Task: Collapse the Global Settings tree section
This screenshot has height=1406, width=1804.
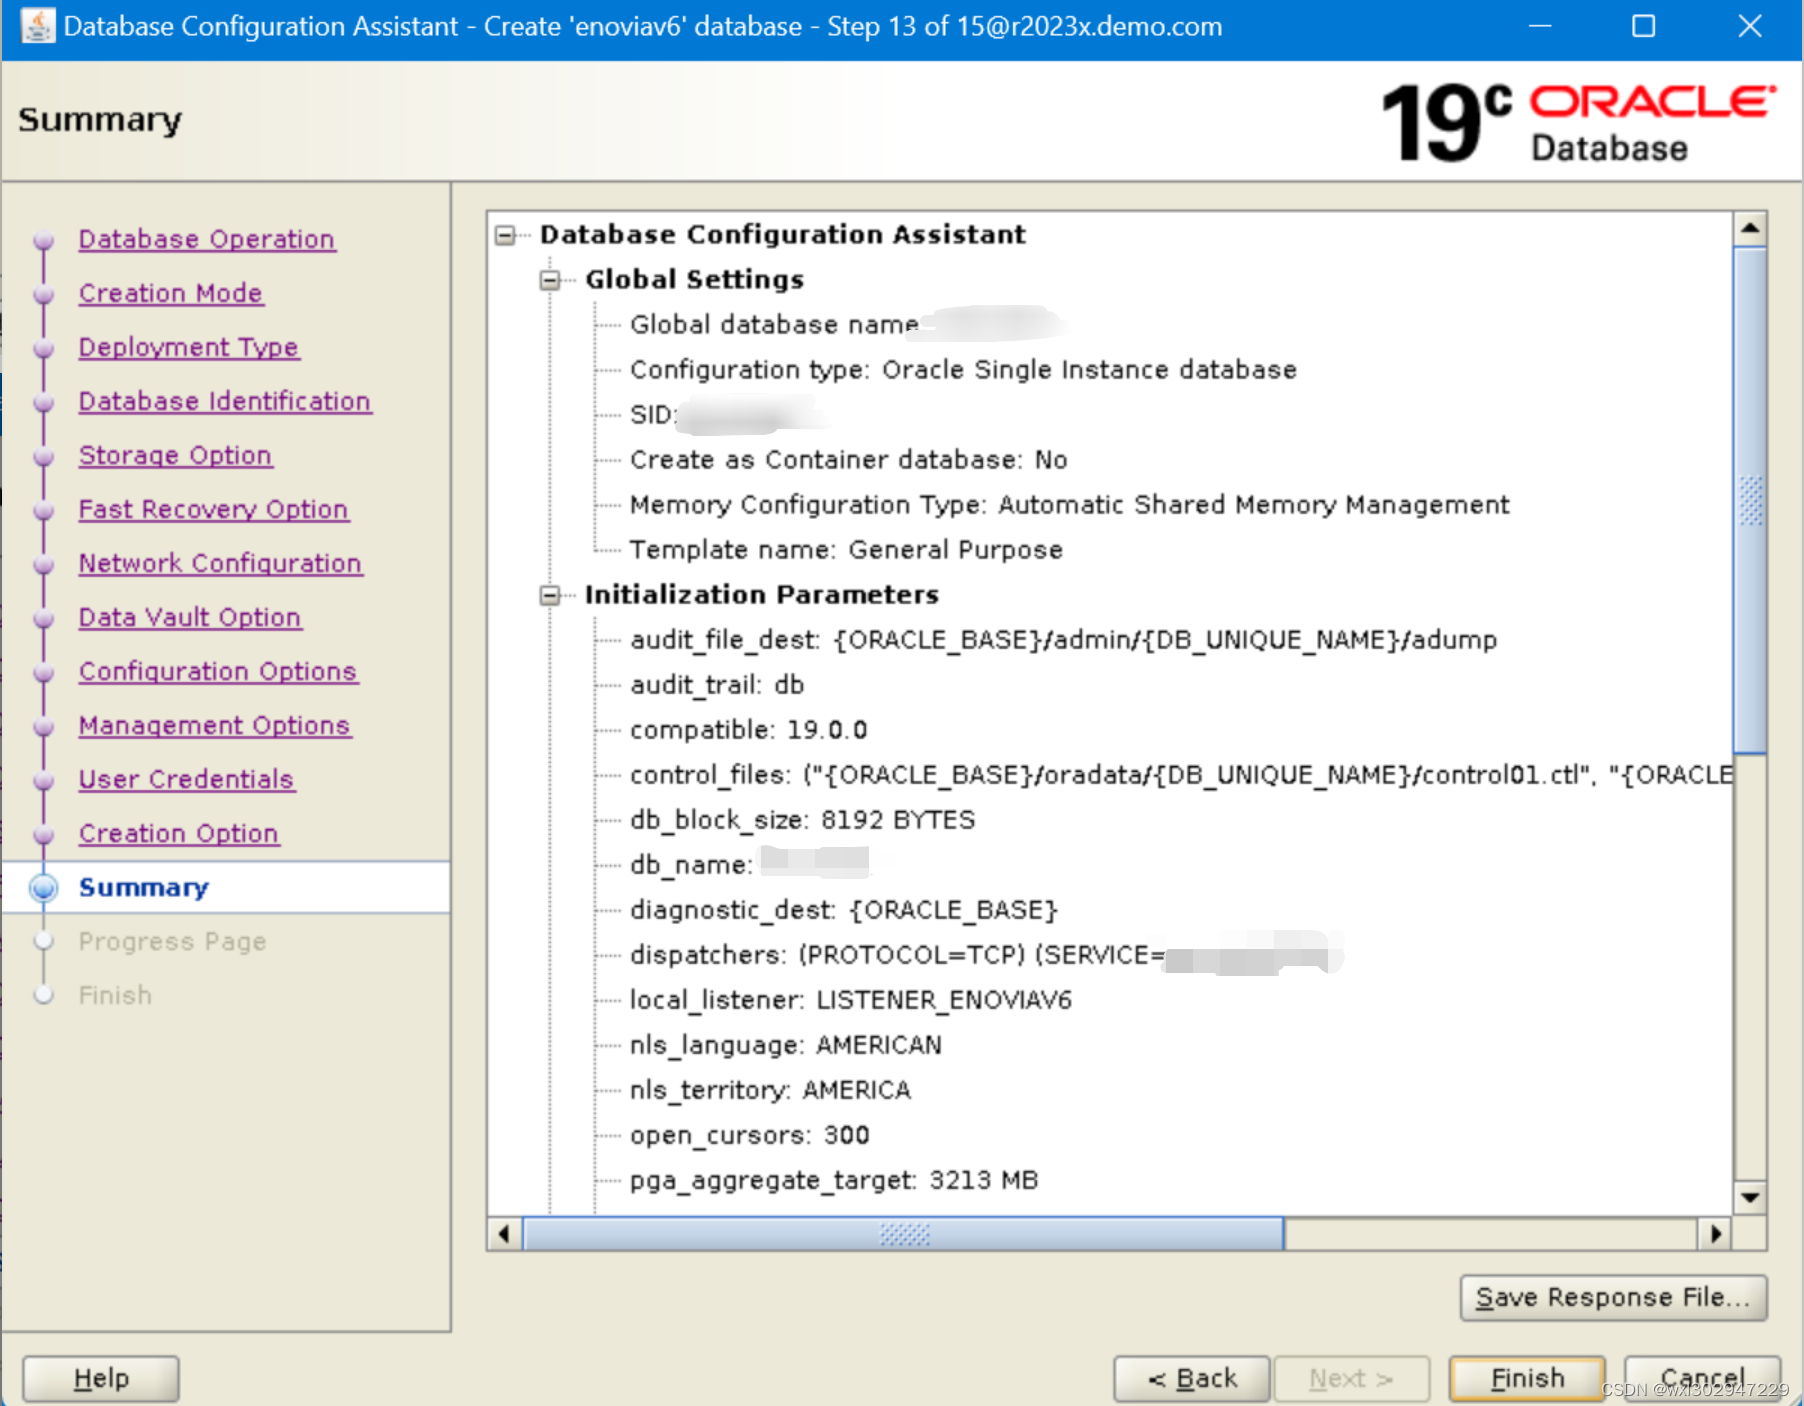Action: pyautogui.click(x=550, y=281)
